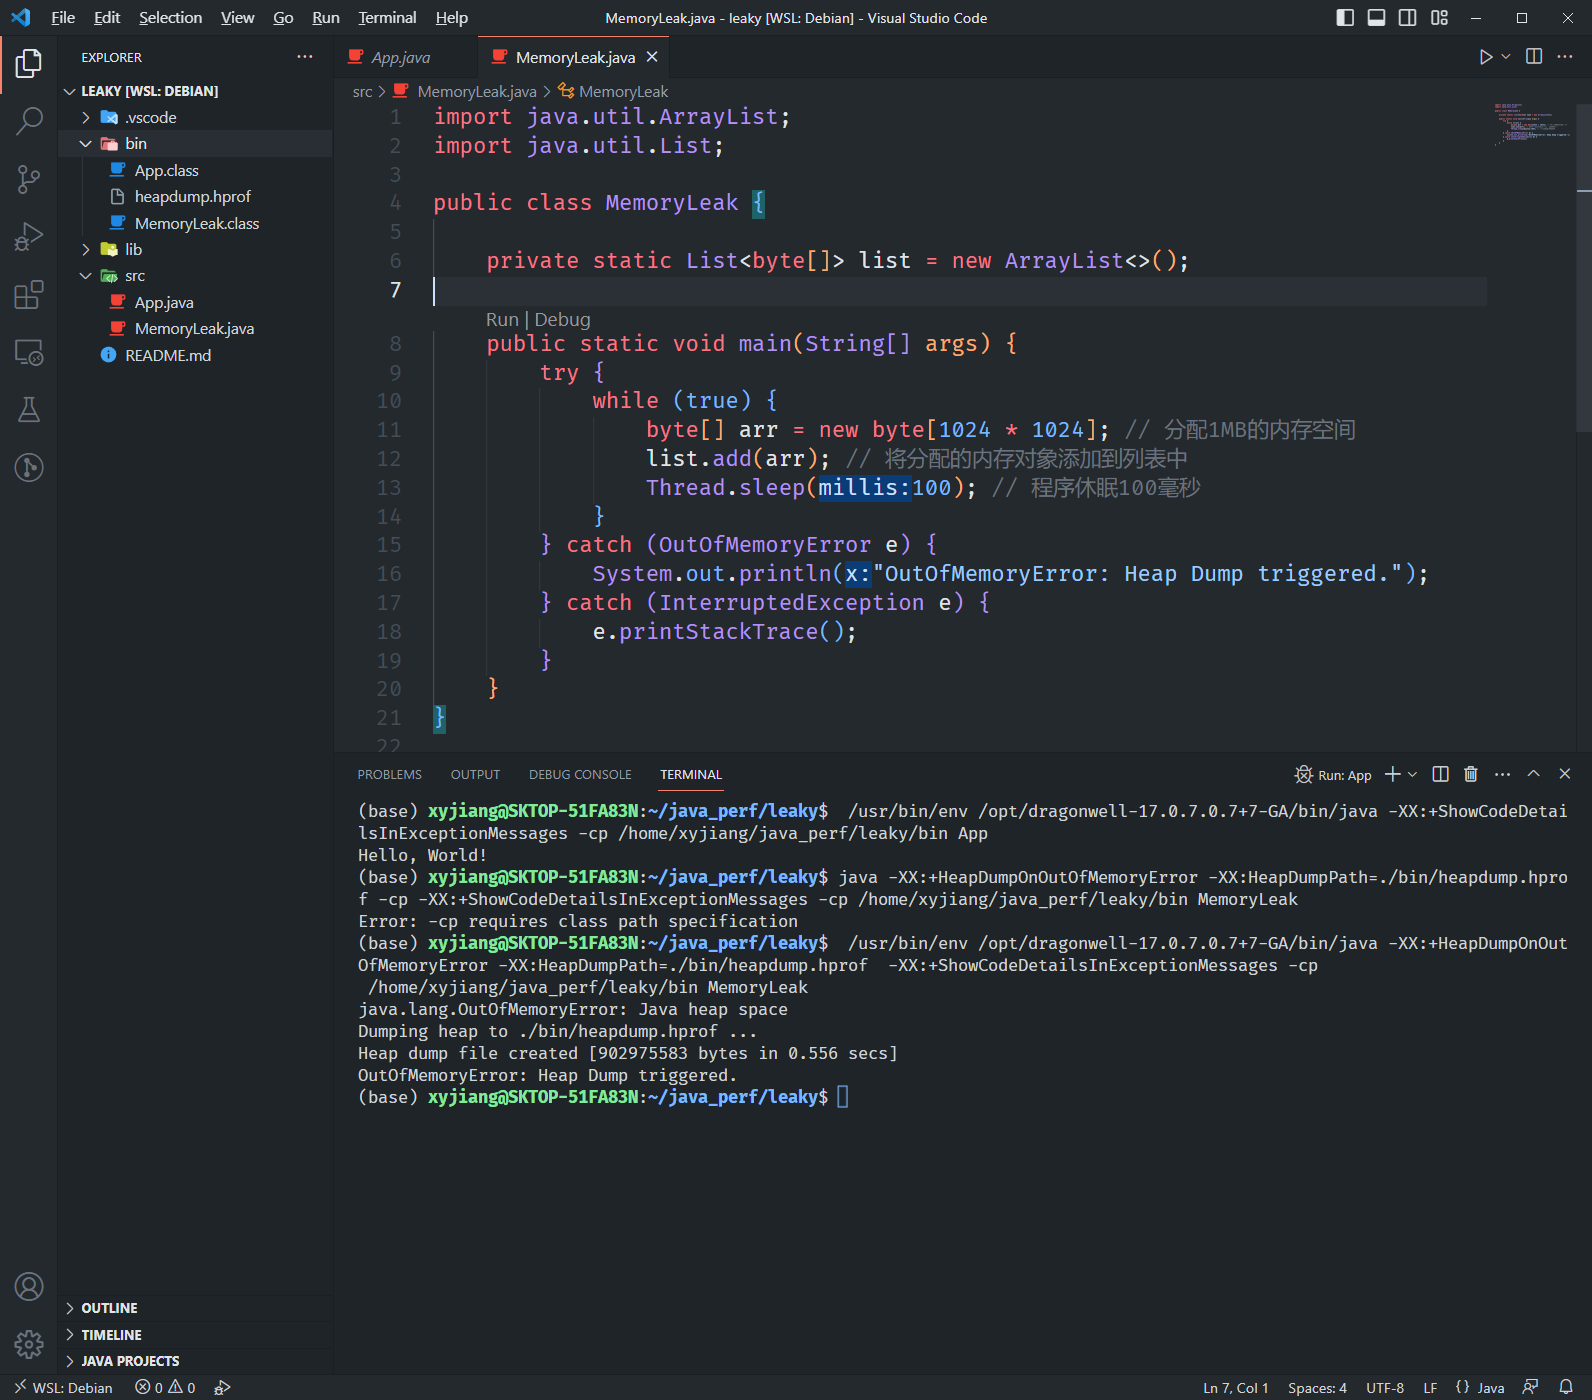Change the UTF-8 file encoding
The width and height of the screenshot is (1592, 1400).
pyautogui.click(x=1385, y=1388)
